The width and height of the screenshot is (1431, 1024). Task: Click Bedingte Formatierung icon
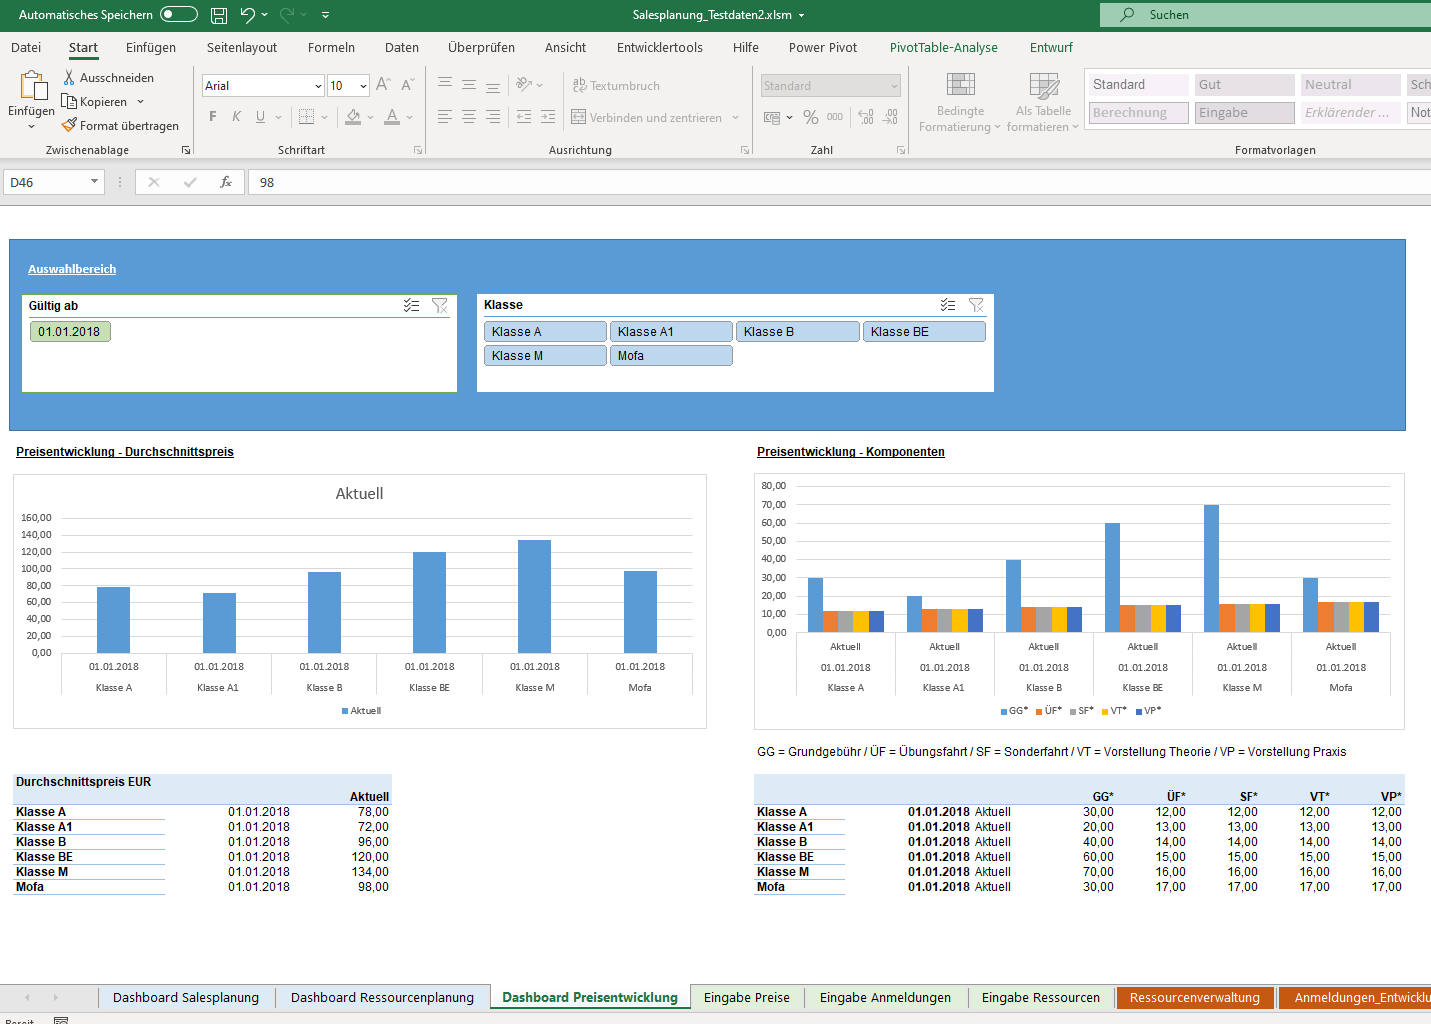(961, 85)
